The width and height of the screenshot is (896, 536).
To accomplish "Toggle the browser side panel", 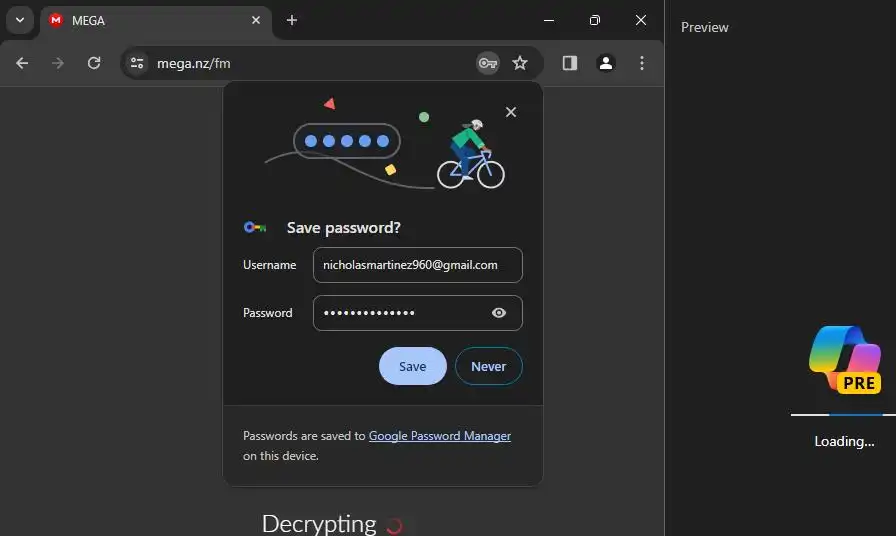I will [x=570, y=63].
